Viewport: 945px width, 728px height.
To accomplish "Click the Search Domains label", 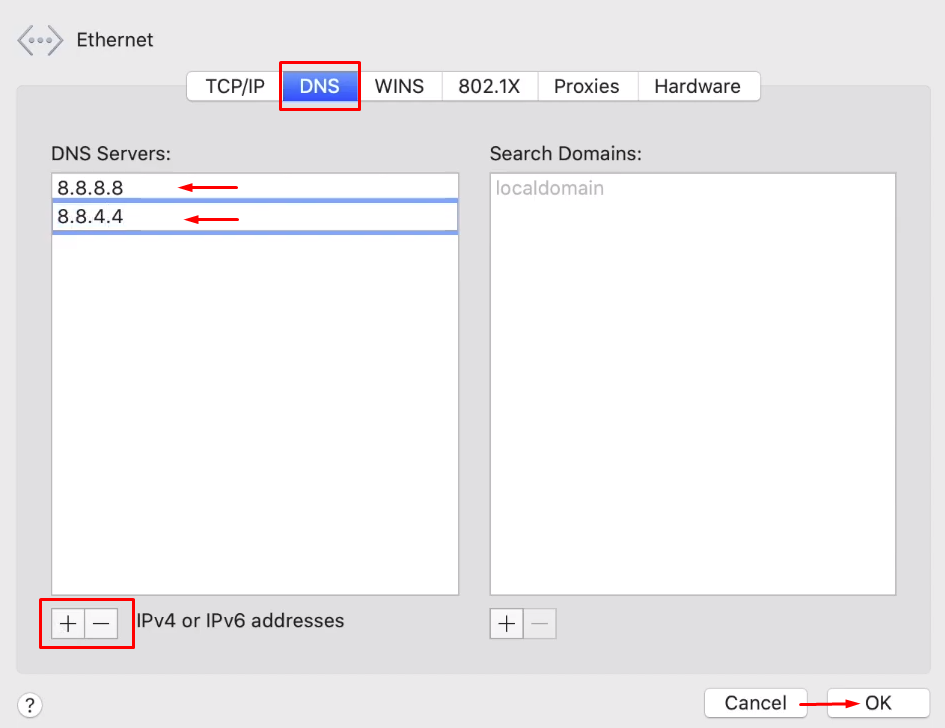I will coord(565,154).
